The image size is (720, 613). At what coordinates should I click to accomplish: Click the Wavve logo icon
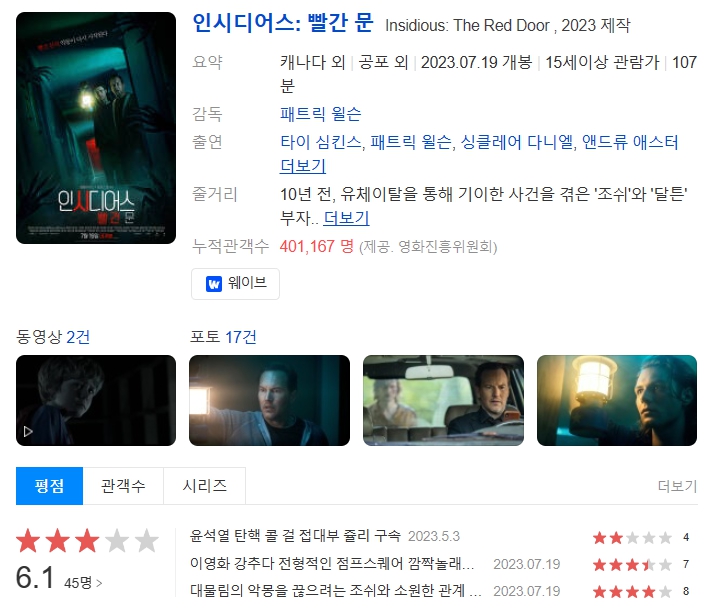(x=214, y=284)
